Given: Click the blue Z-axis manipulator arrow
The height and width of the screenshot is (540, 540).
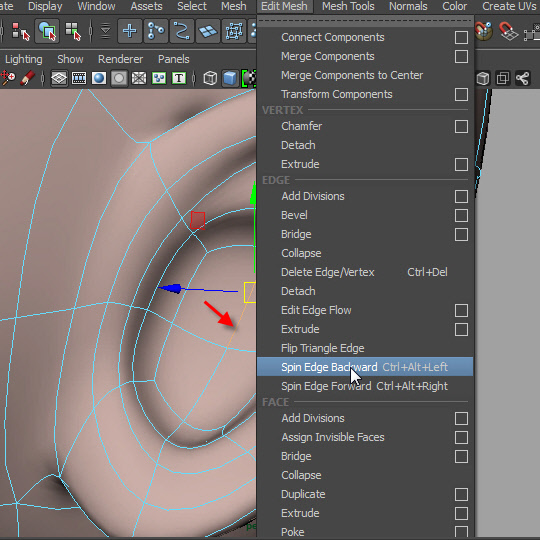Looking at the screenshot, I should tap(171, 289).
